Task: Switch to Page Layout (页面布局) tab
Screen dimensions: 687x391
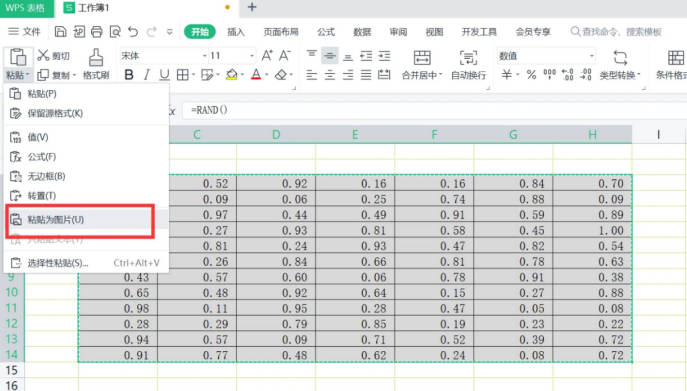Action: click(281, 32)
